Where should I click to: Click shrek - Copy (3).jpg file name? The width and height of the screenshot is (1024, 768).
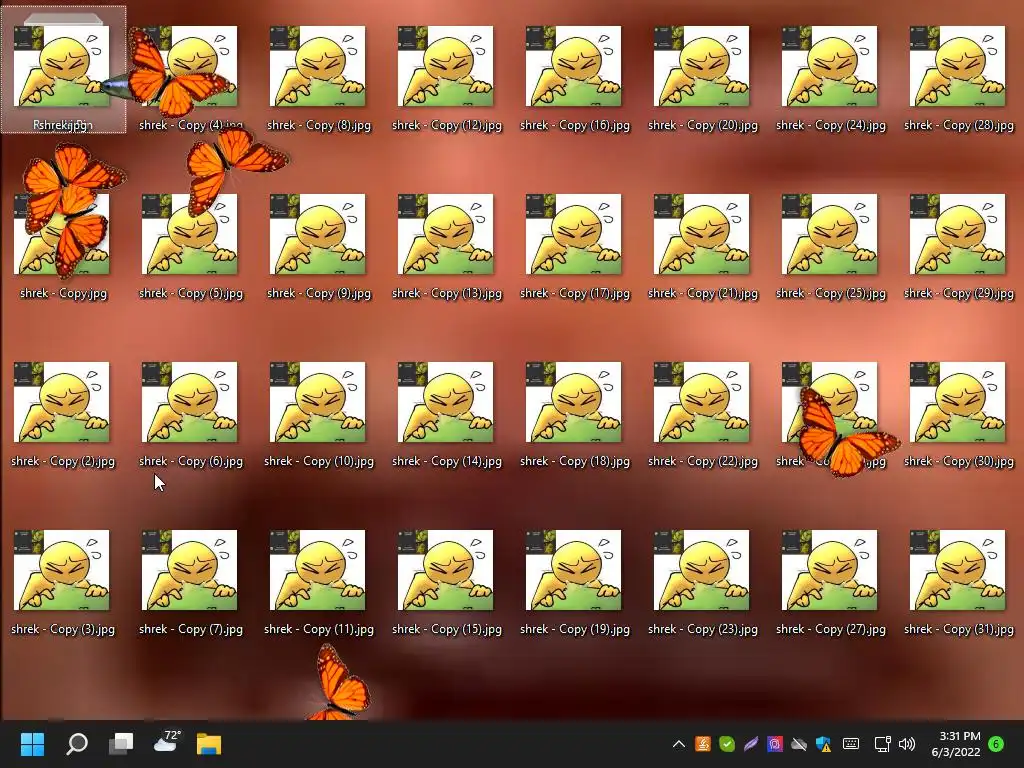pyautogui.click(x=63, y=629)
